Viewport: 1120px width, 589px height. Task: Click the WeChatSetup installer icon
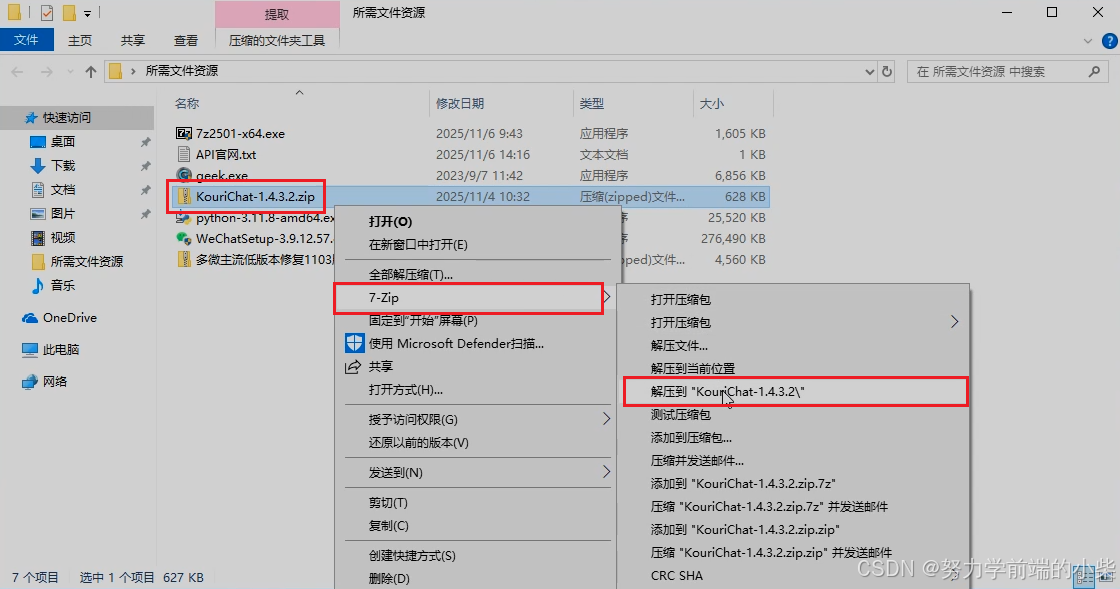point(184,238)
